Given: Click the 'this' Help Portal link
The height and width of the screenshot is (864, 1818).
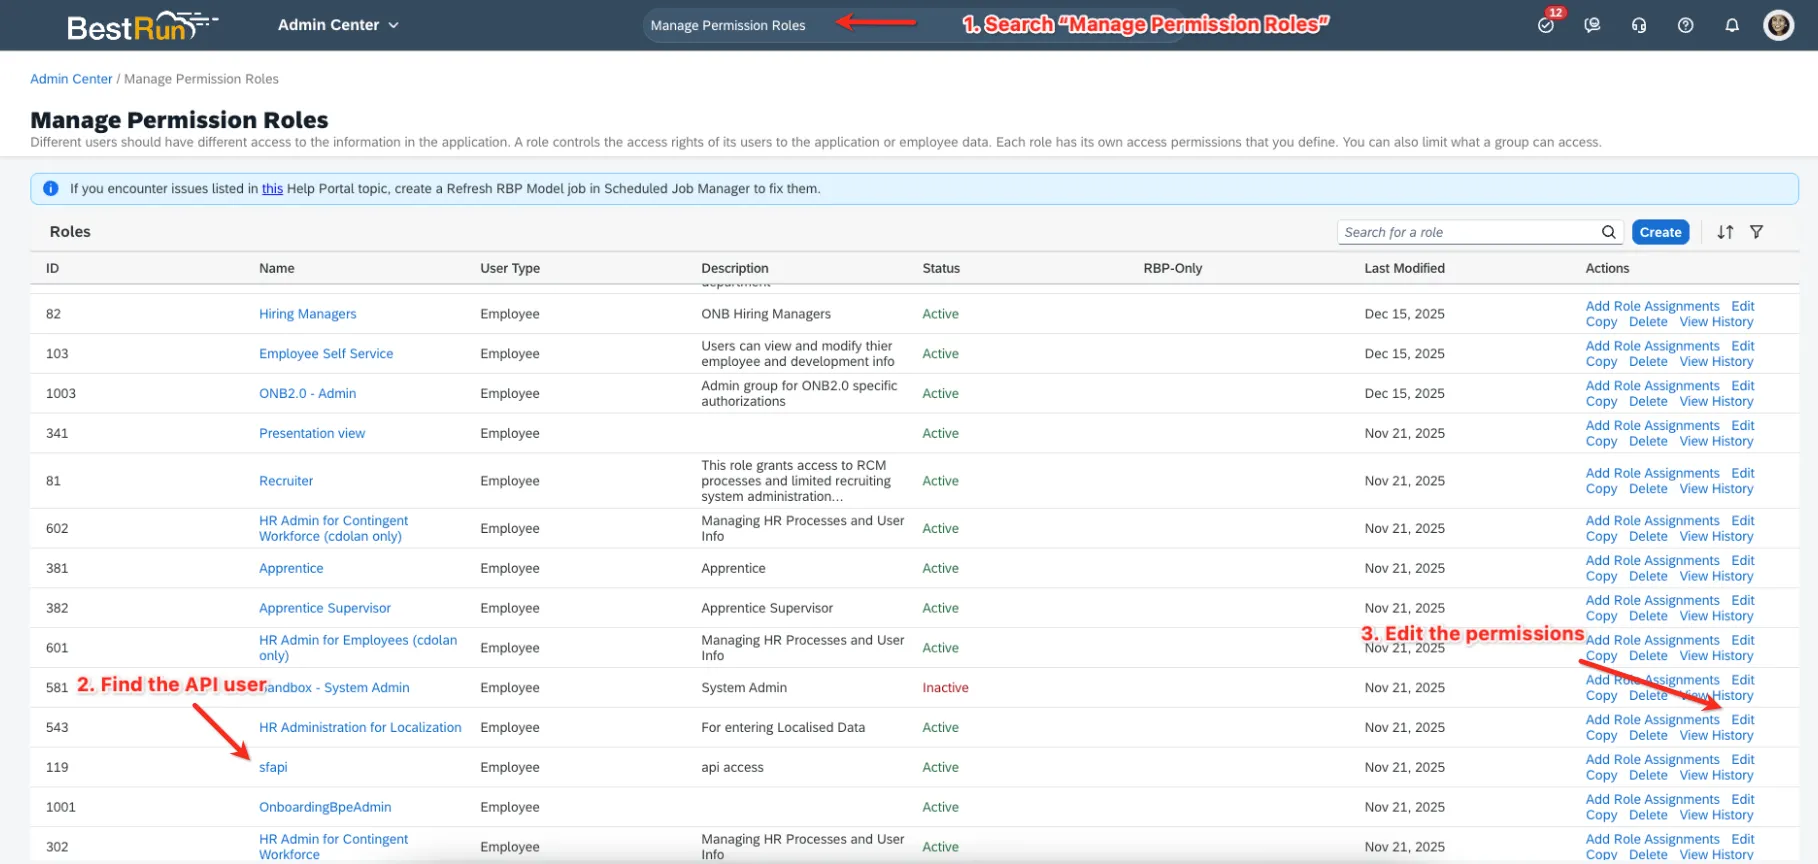Looking at the screenshot, I should pos(272,189).
